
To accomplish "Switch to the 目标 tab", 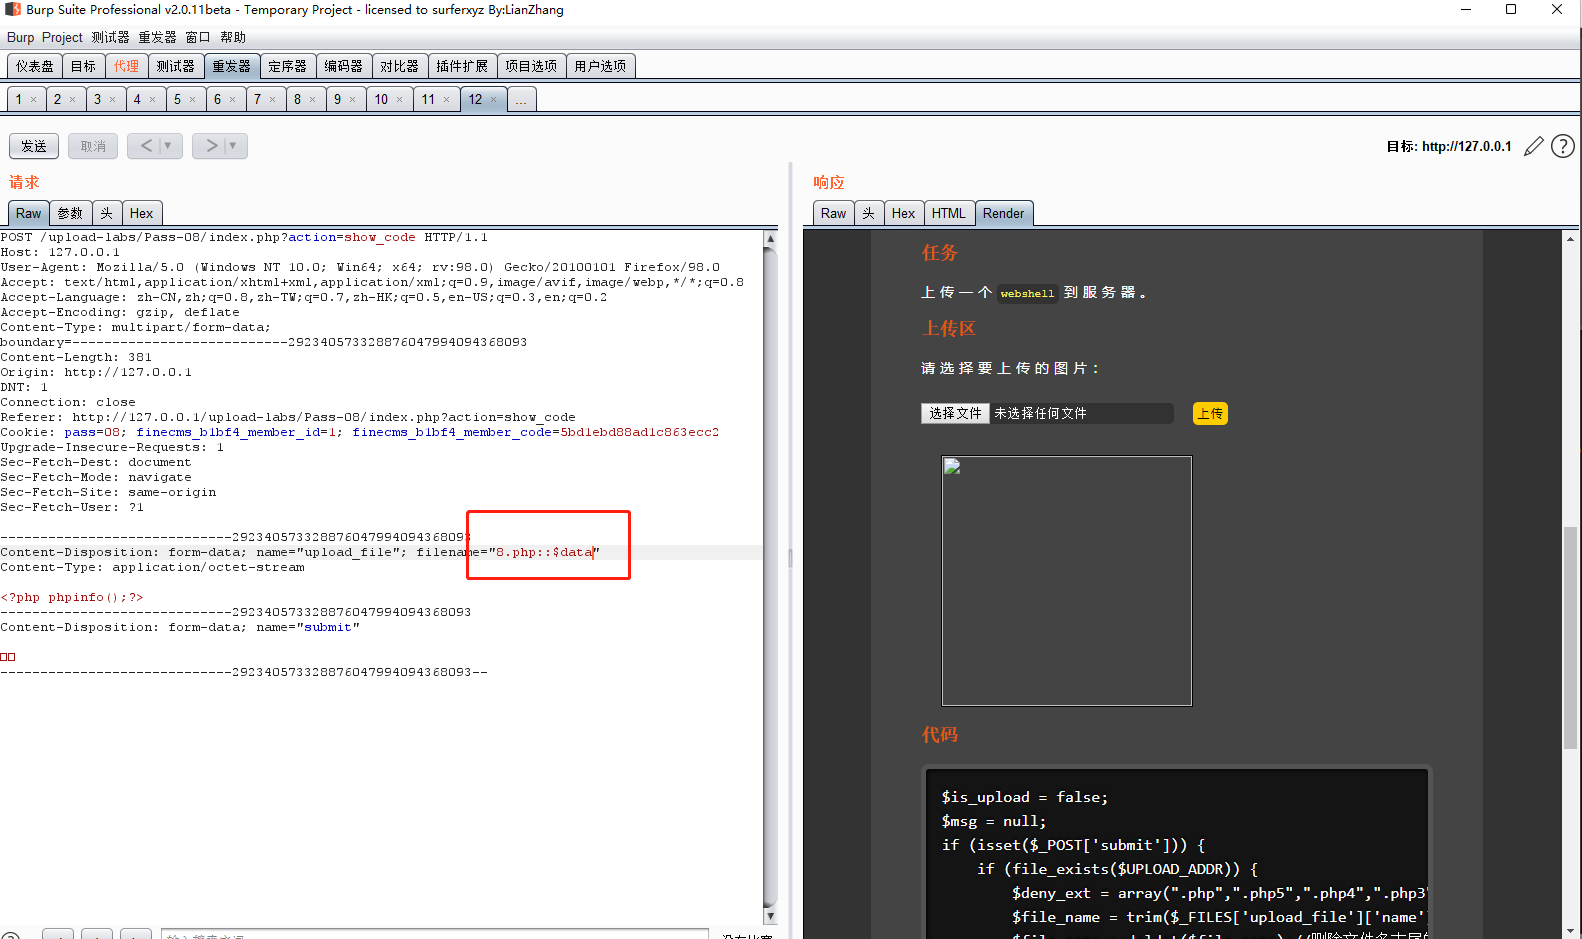I will click(x=84, y=66).
